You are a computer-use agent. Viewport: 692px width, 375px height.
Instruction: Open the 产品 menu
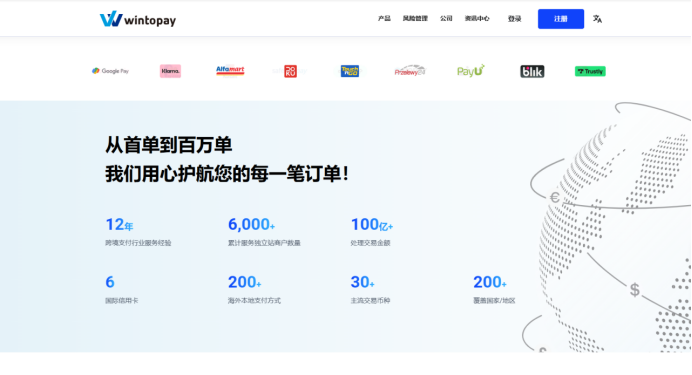384,19
